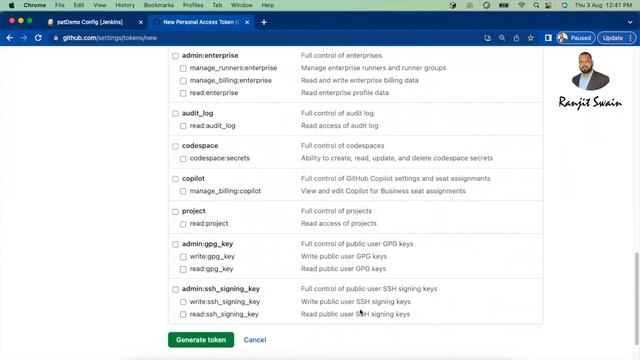Image resolution: width=640 pixels, height=360 pixels.
Task: Enable manage_billing:enterprise checkbox
Action: (x=183, y=81)
